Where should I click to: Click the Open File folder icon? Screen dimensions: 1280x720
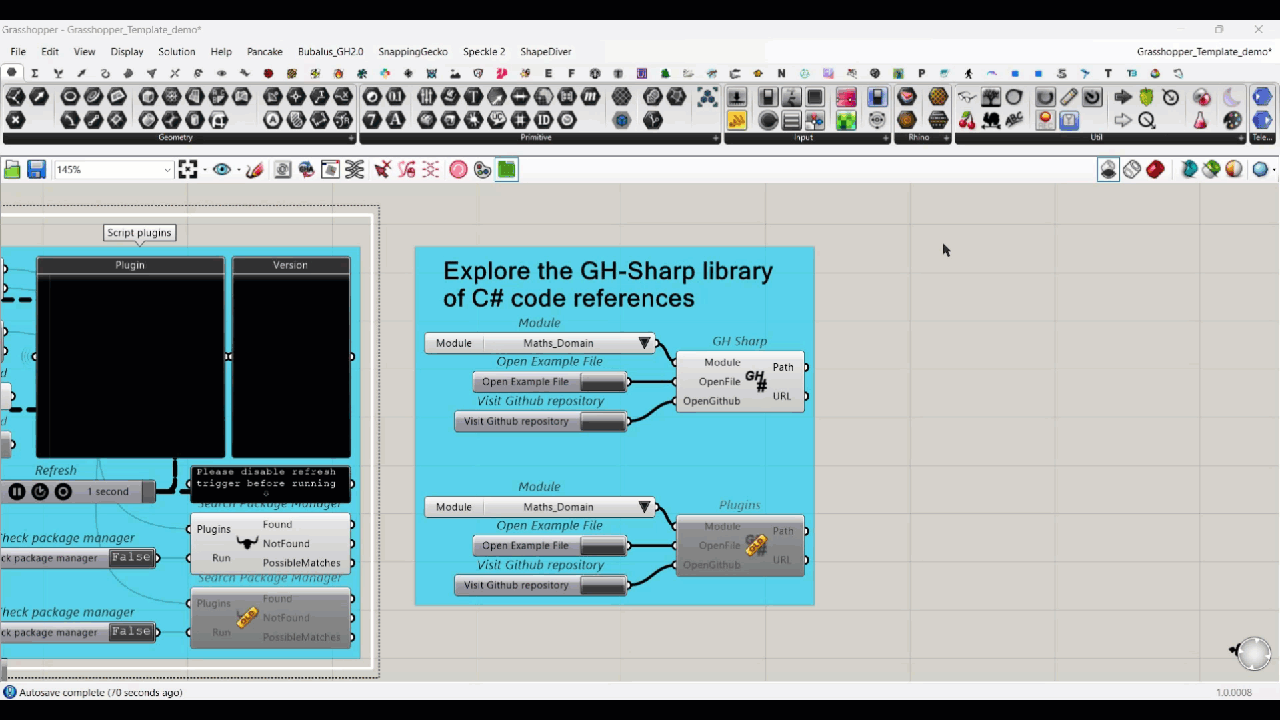click(13, 170)
